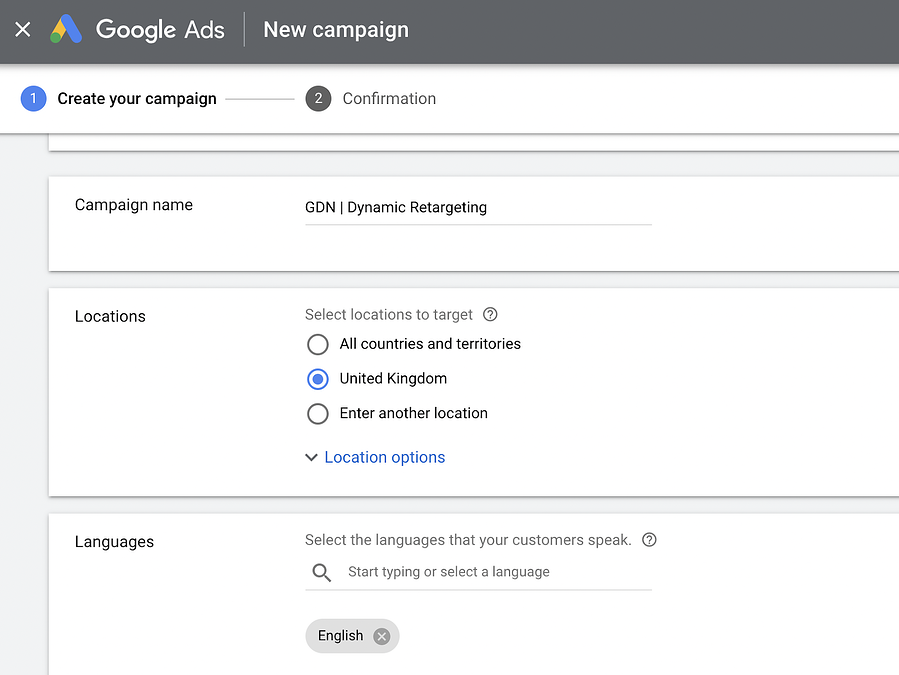Click the English chip dropdown area

pos(352,635)
